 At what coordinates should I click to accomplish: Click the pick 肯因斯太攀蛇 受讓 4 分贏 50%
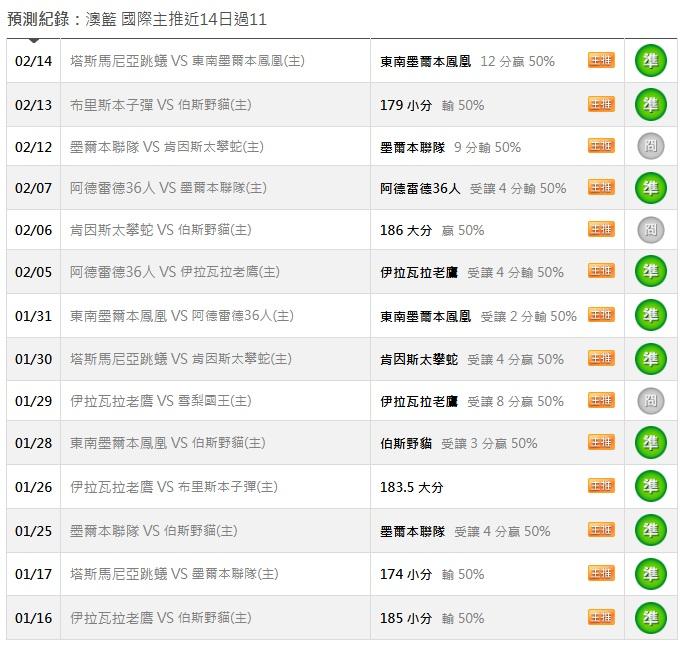coord(472,359)
